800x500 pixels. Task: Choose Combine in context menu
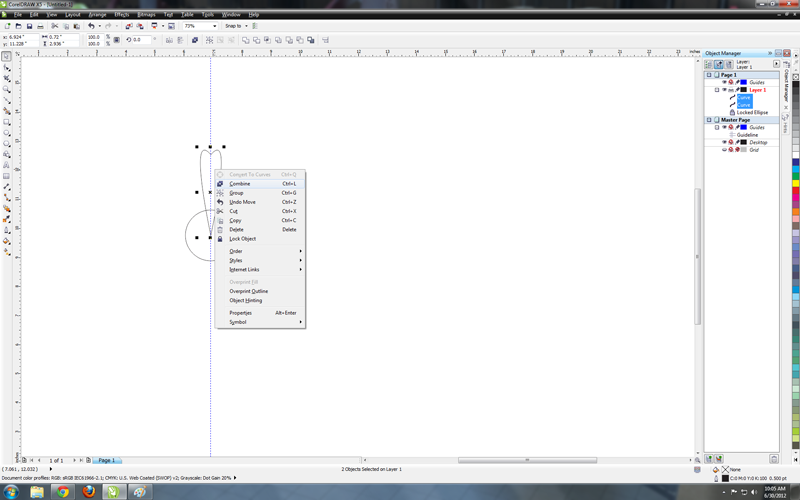(260, 184)
